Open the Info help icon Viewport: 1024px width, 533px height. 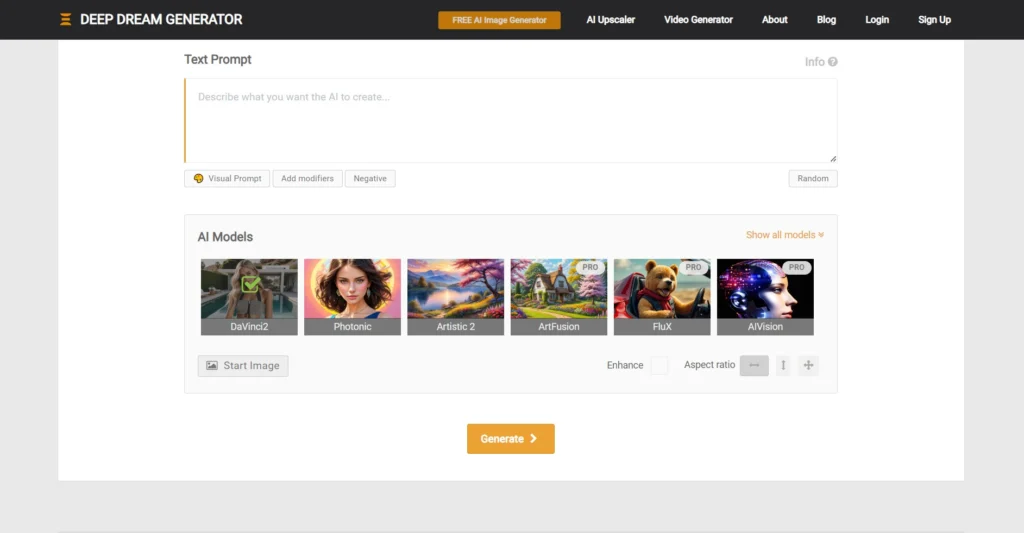pyautogui.click(x=833, y=62)
